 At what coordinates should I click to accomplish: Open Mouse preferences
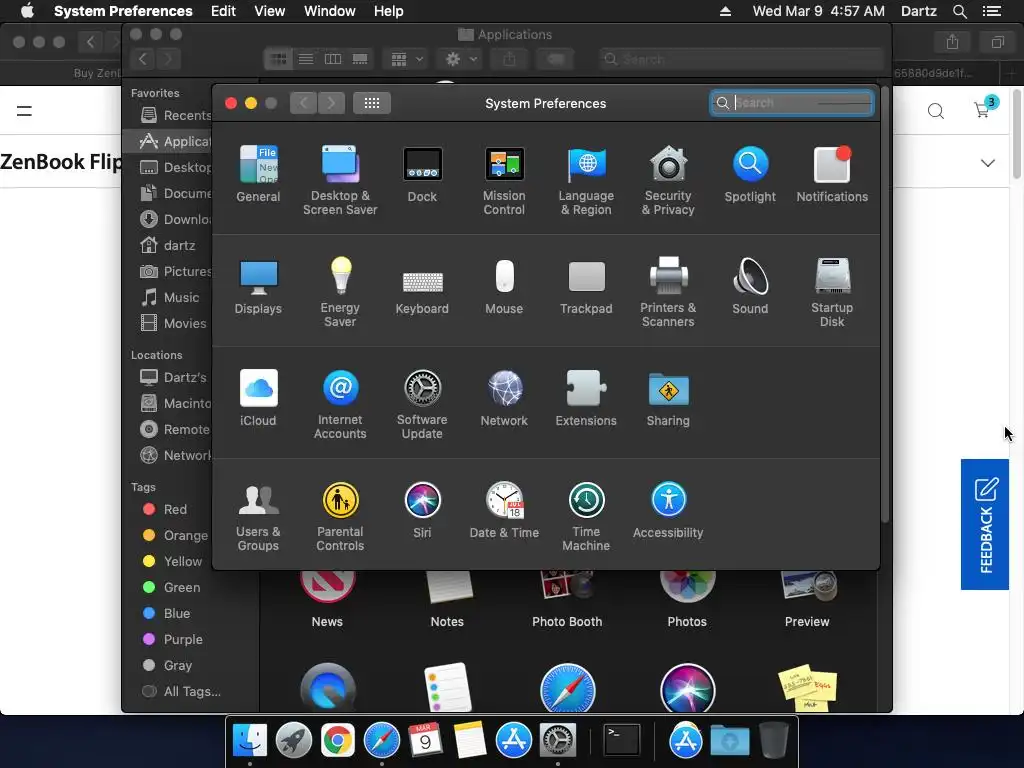(504, 286)
